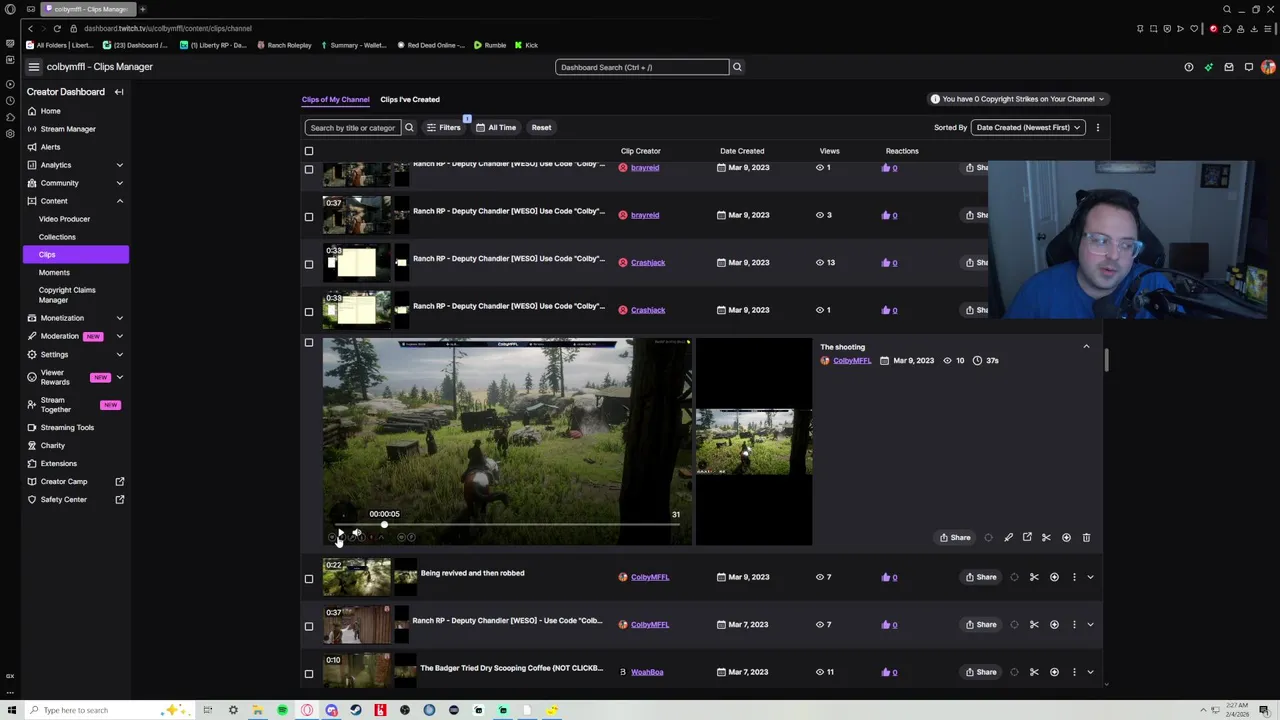
Task: Click scissors icon on Being revived row
Action: 1034,577
